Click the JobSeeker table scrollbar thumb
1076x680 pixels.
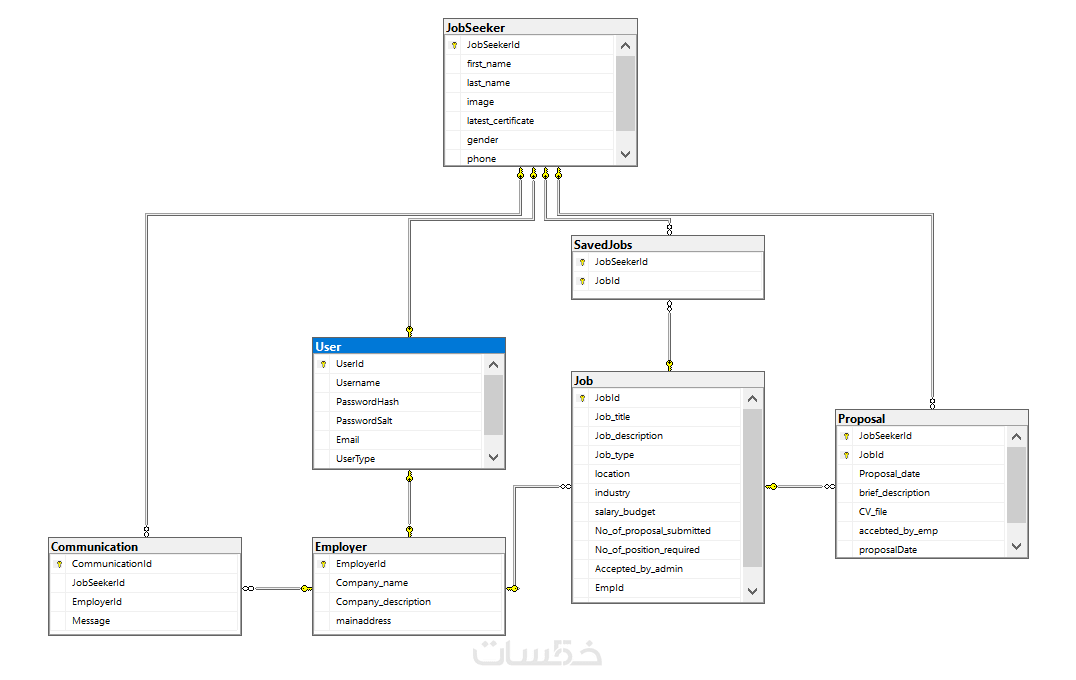click(x=625, y=93)
